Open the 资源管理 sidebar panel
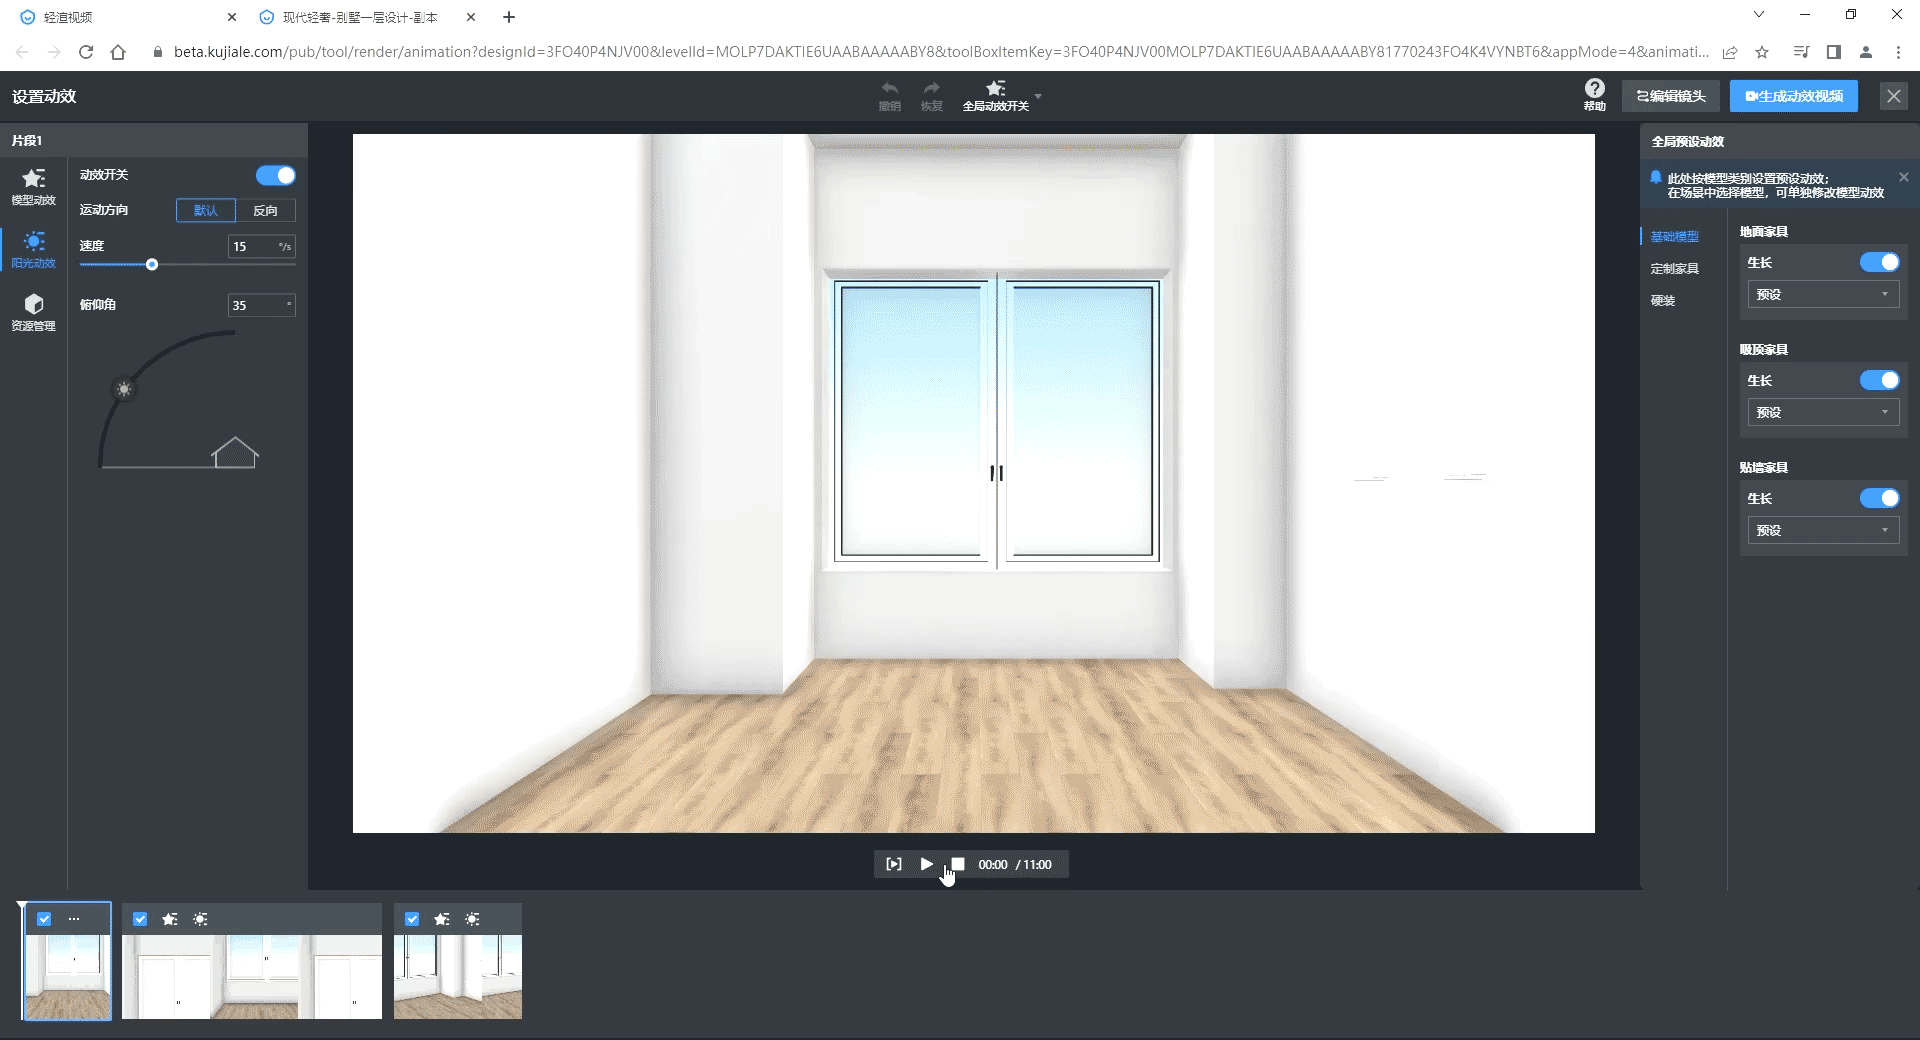Image resolution: width=1920 pixels, height=1040 pixels. click(x=33, y=312)
